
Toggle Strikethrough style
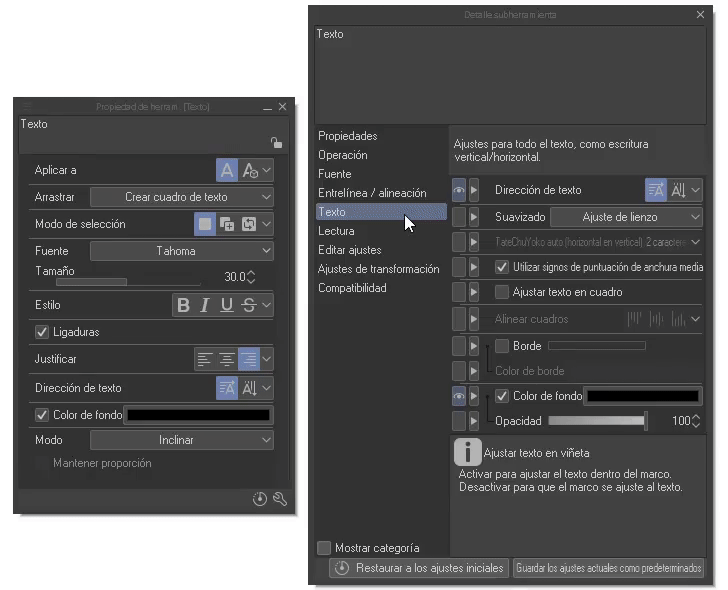click(249, 305)
